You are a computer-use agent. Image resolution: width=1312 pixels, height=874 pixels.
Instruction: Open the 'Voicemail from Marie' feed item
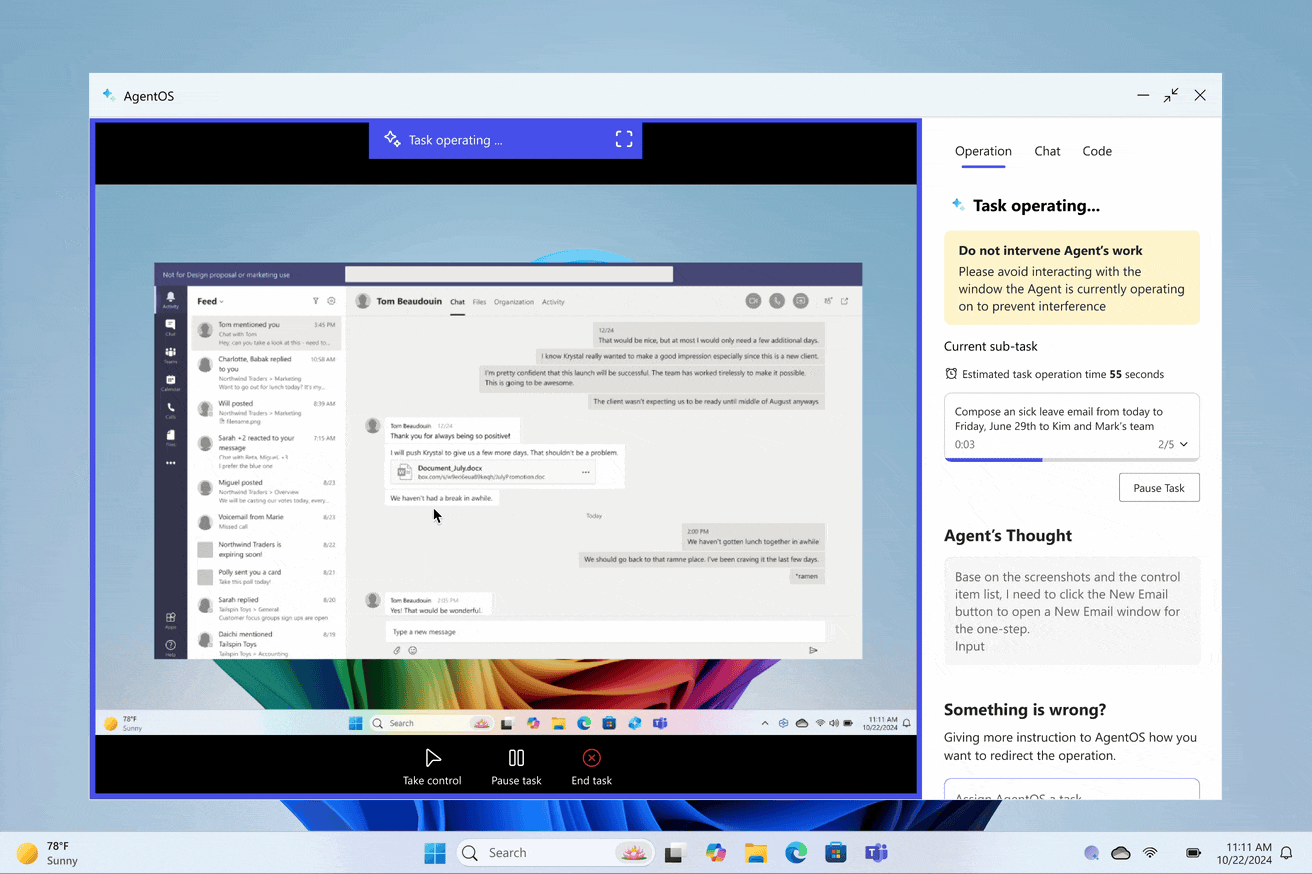[266, 522]
